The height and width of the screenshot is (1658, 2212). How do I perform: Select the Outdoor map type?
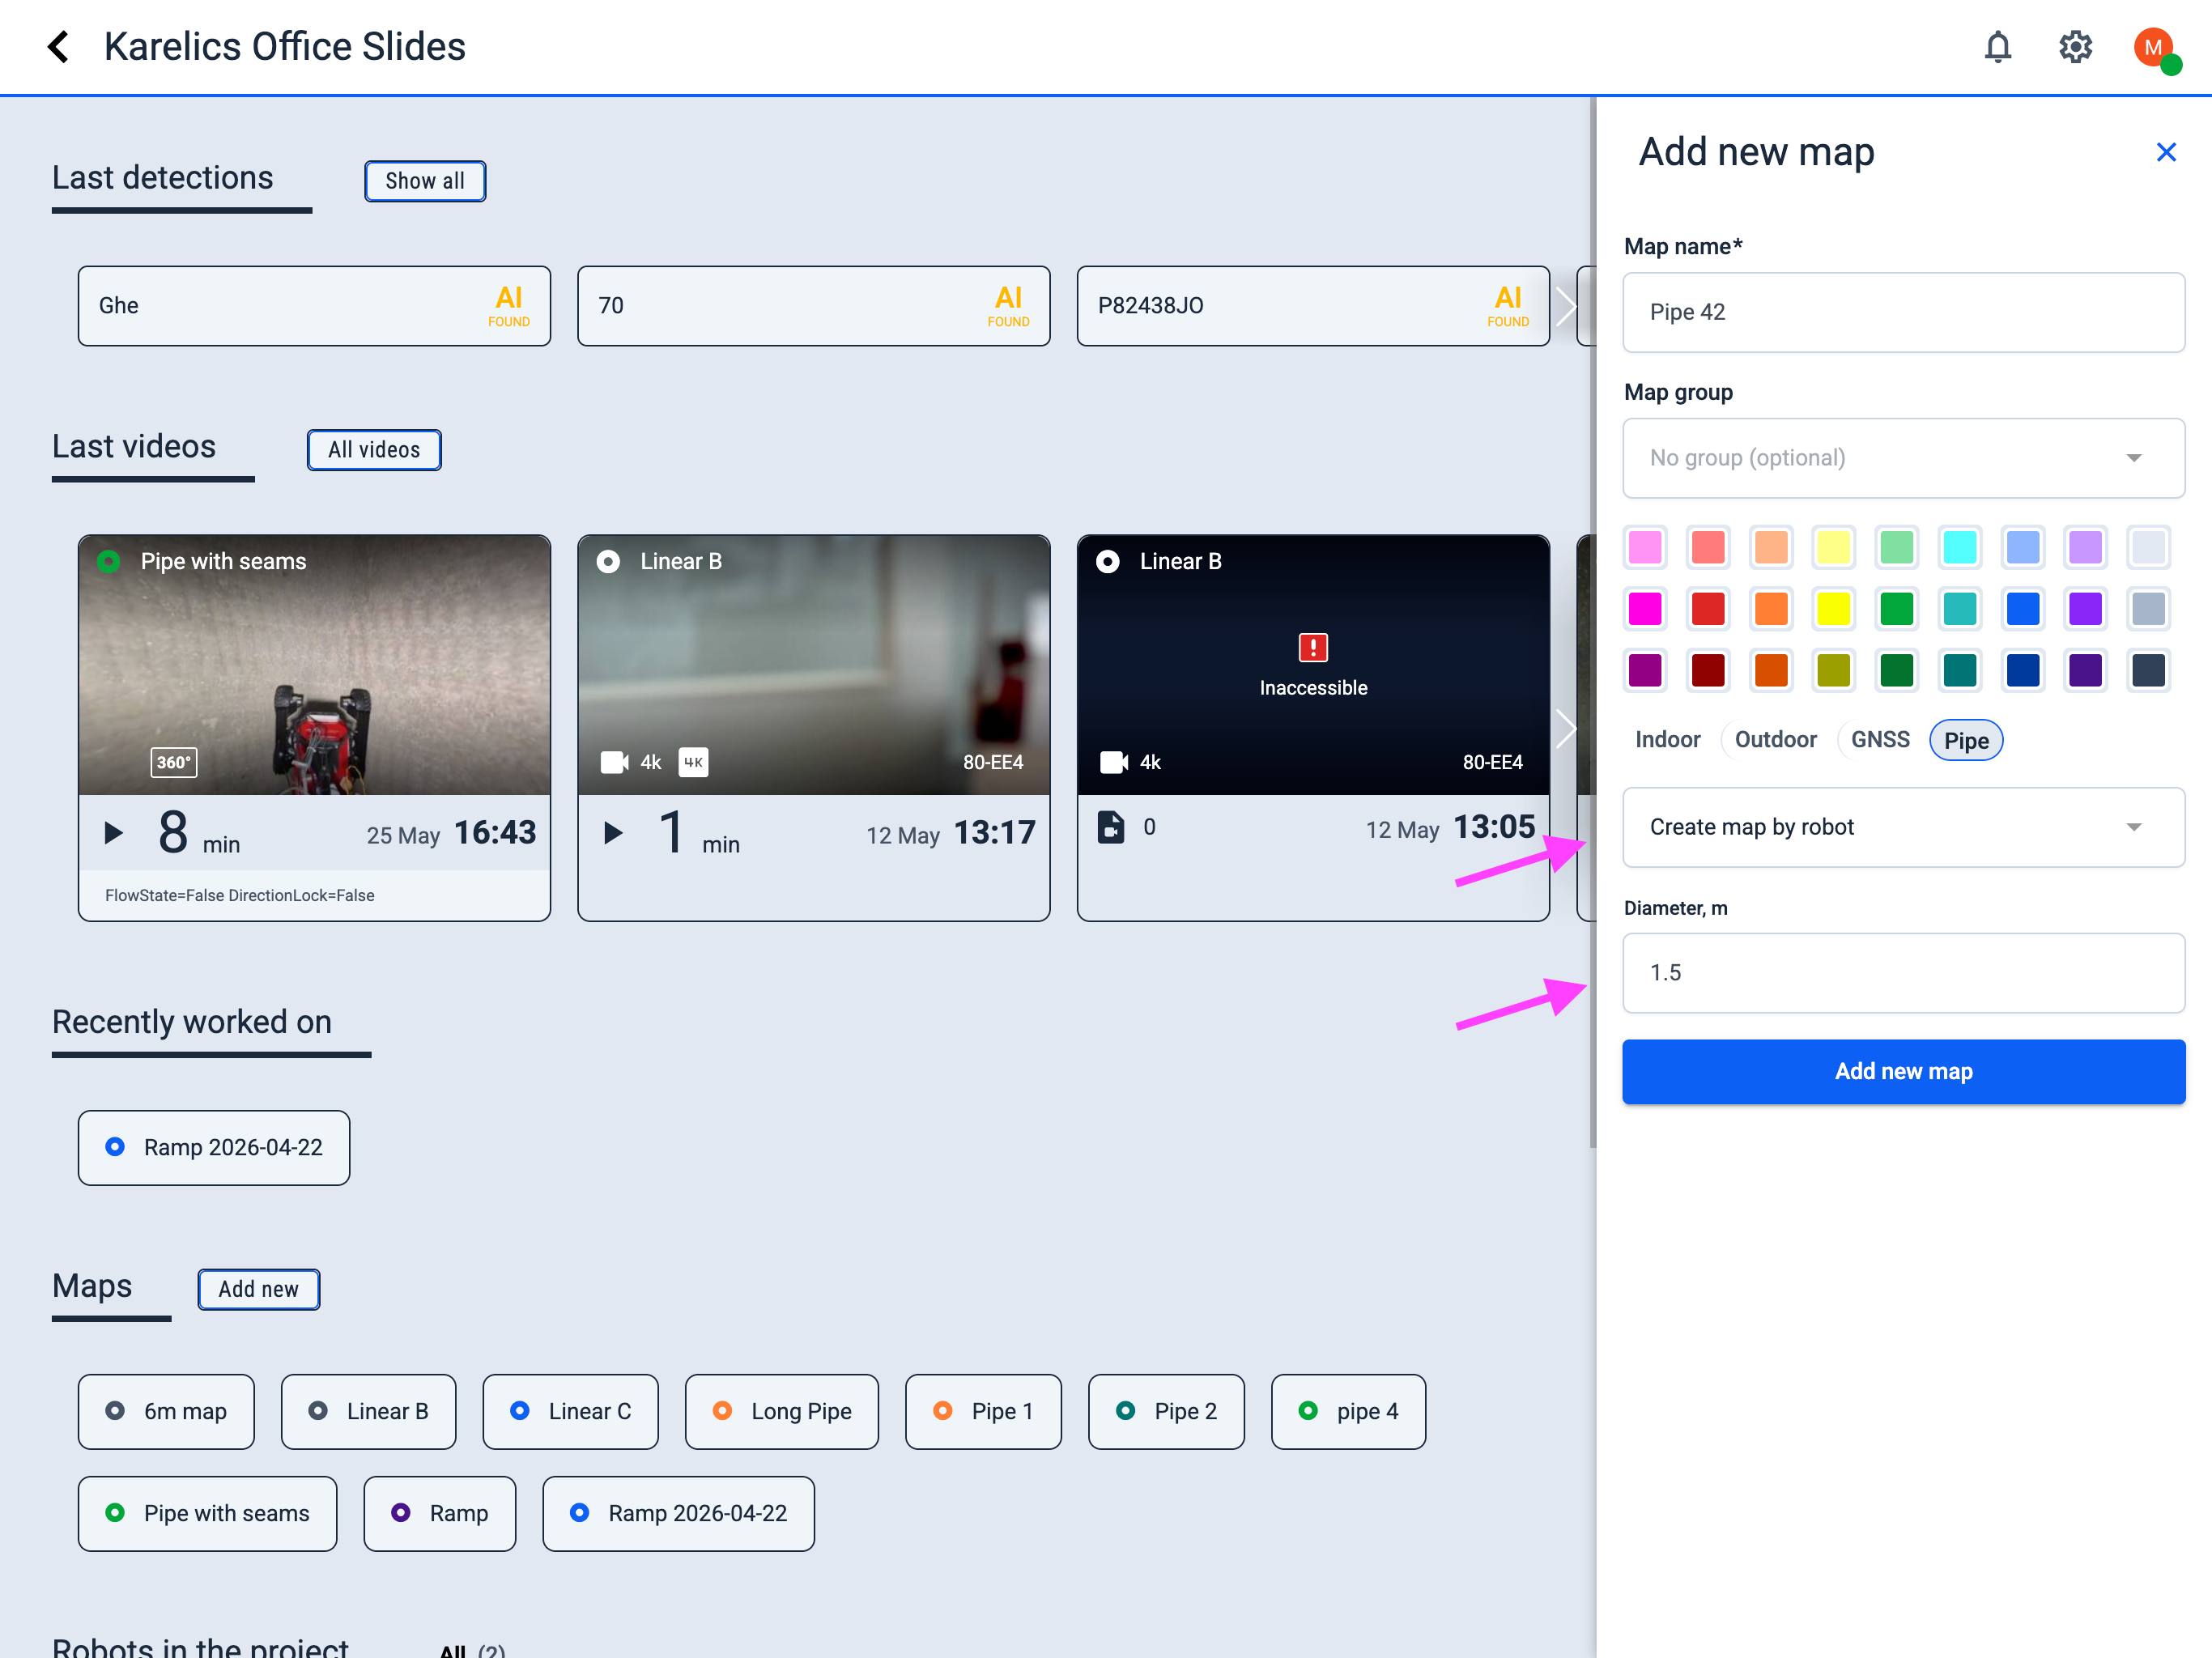tap(1775, 740)
